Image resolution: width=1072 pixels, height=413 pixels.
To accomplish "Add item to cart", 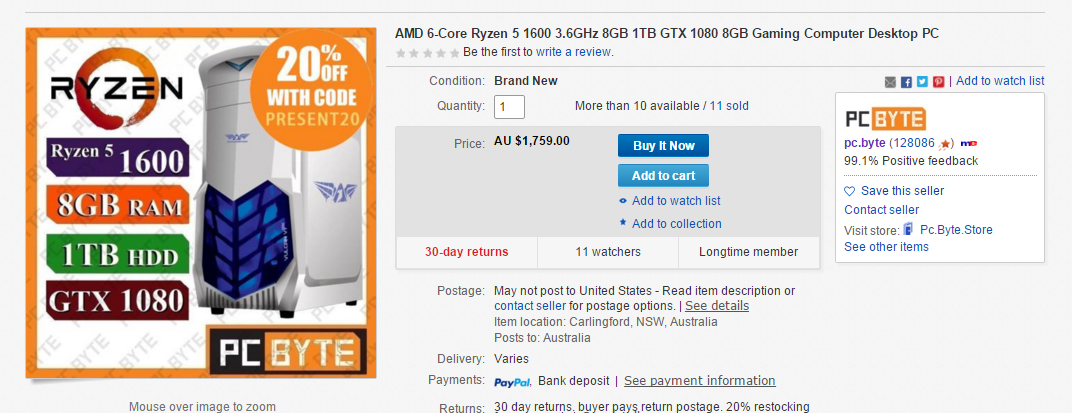I will (x=663, y=176).
